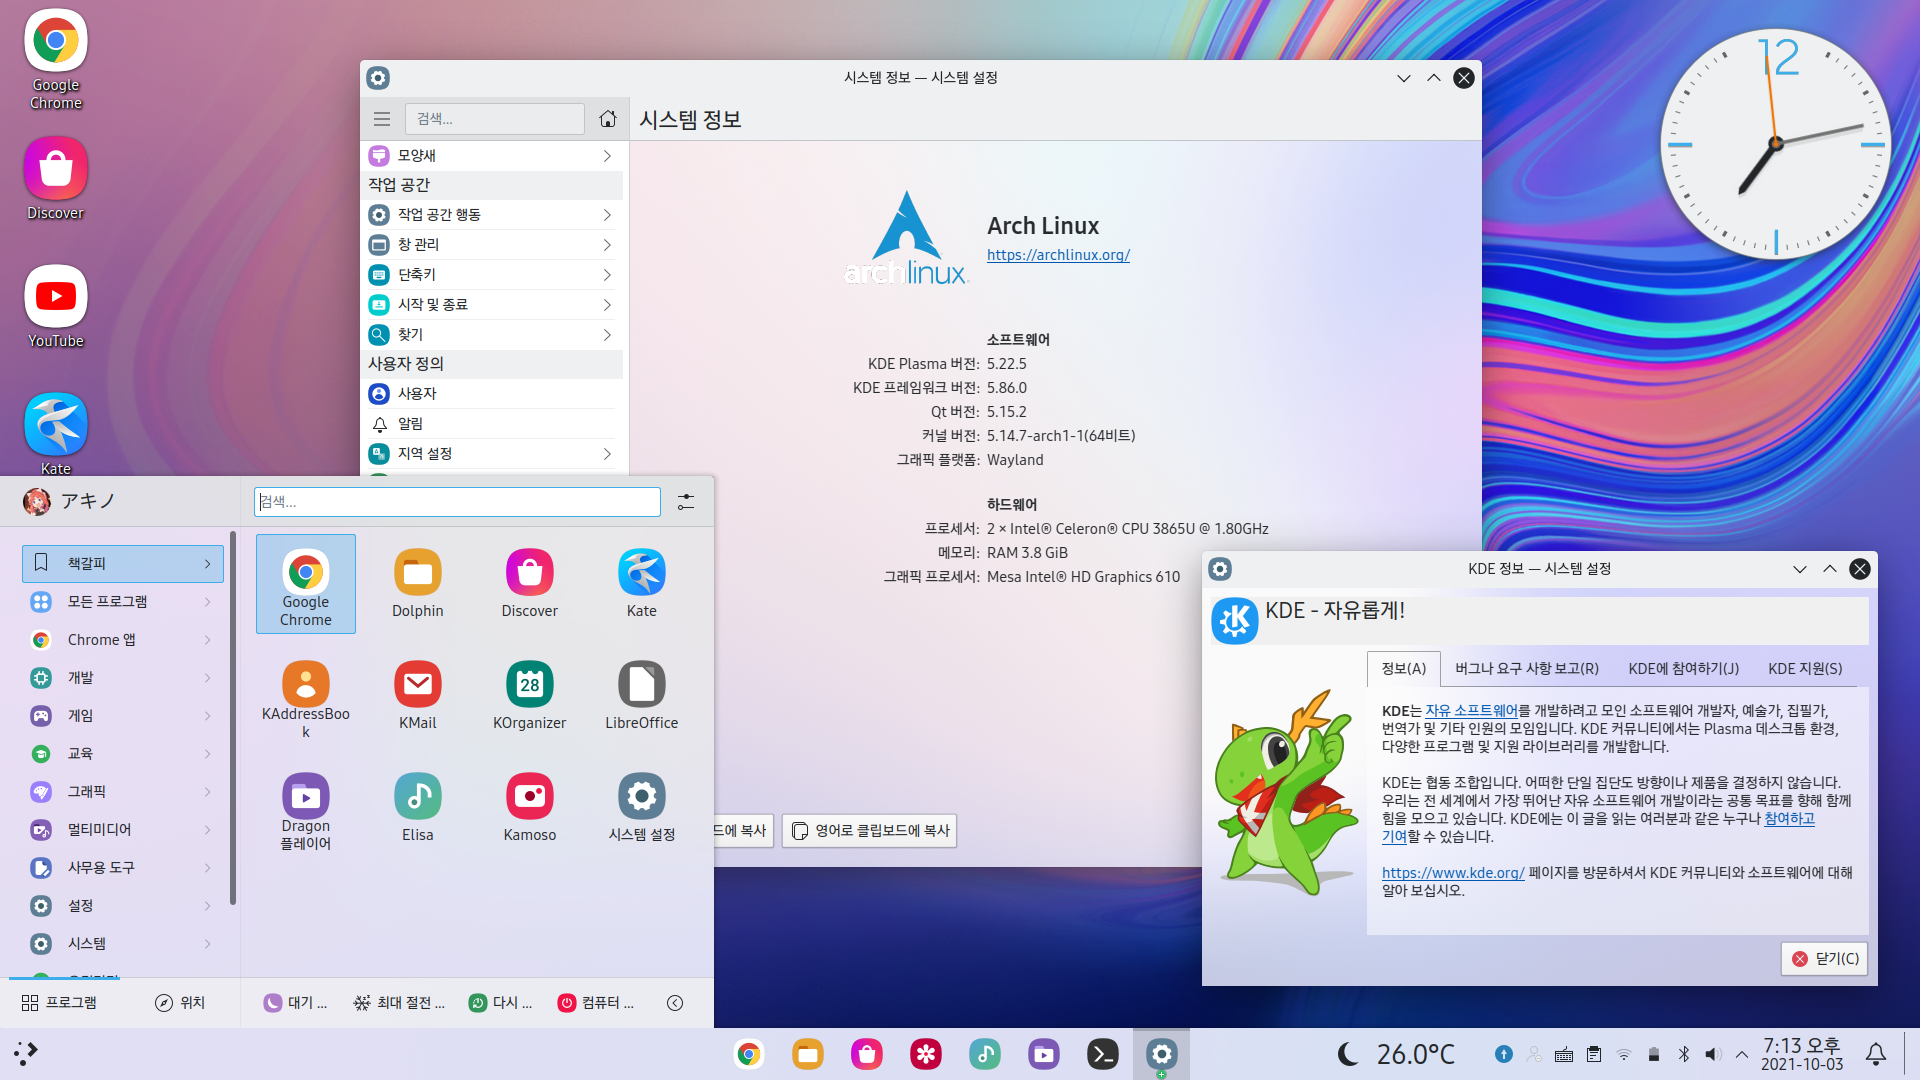Open 알림 settings entry
The image size is (1920, 1080).
pos(494,424)
